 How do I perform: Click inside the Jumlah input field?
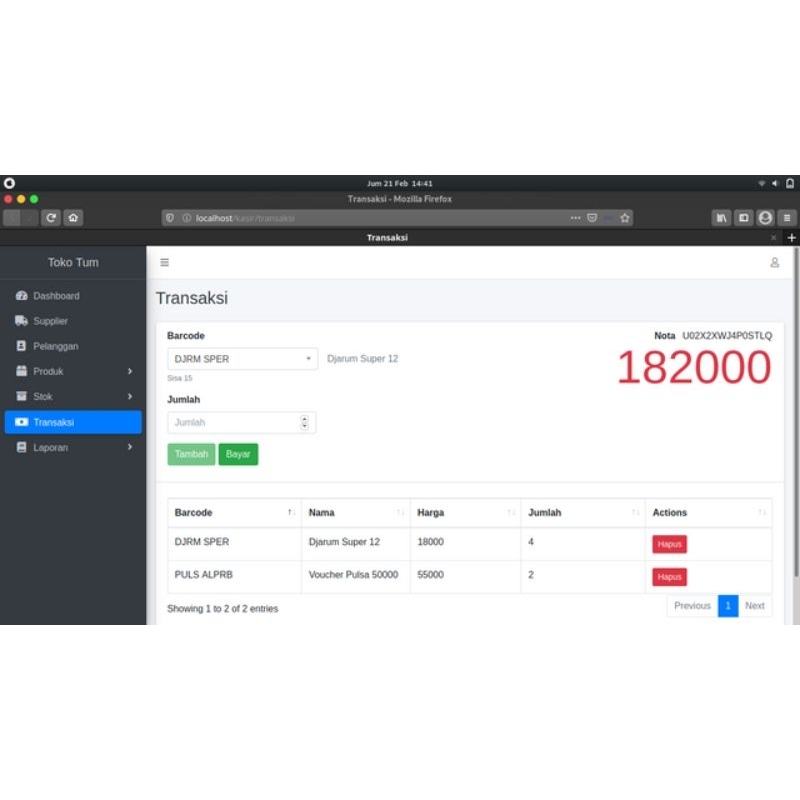(x=230, y=421)
